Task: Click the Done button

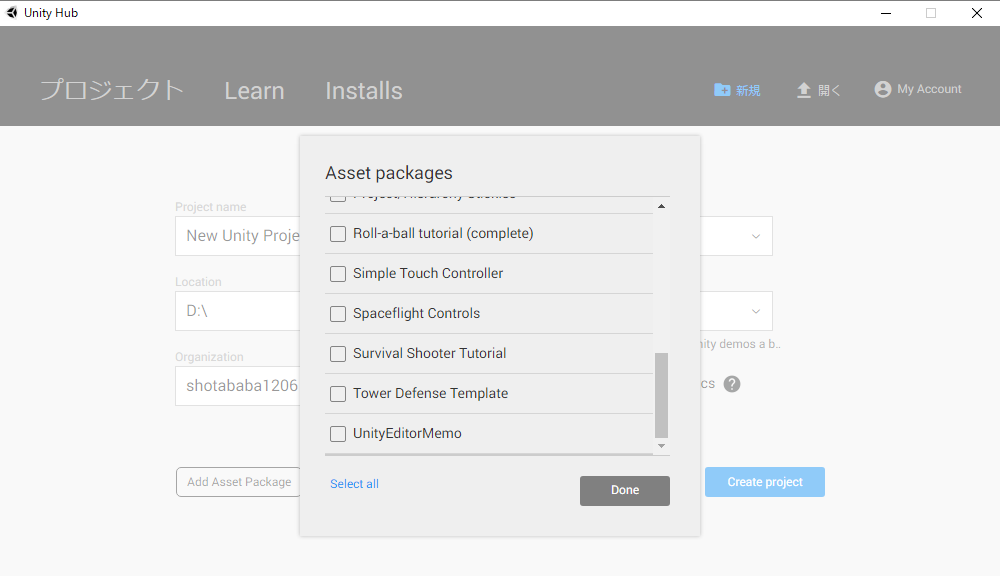Action: pyautogui.click(x=624, y=491)
